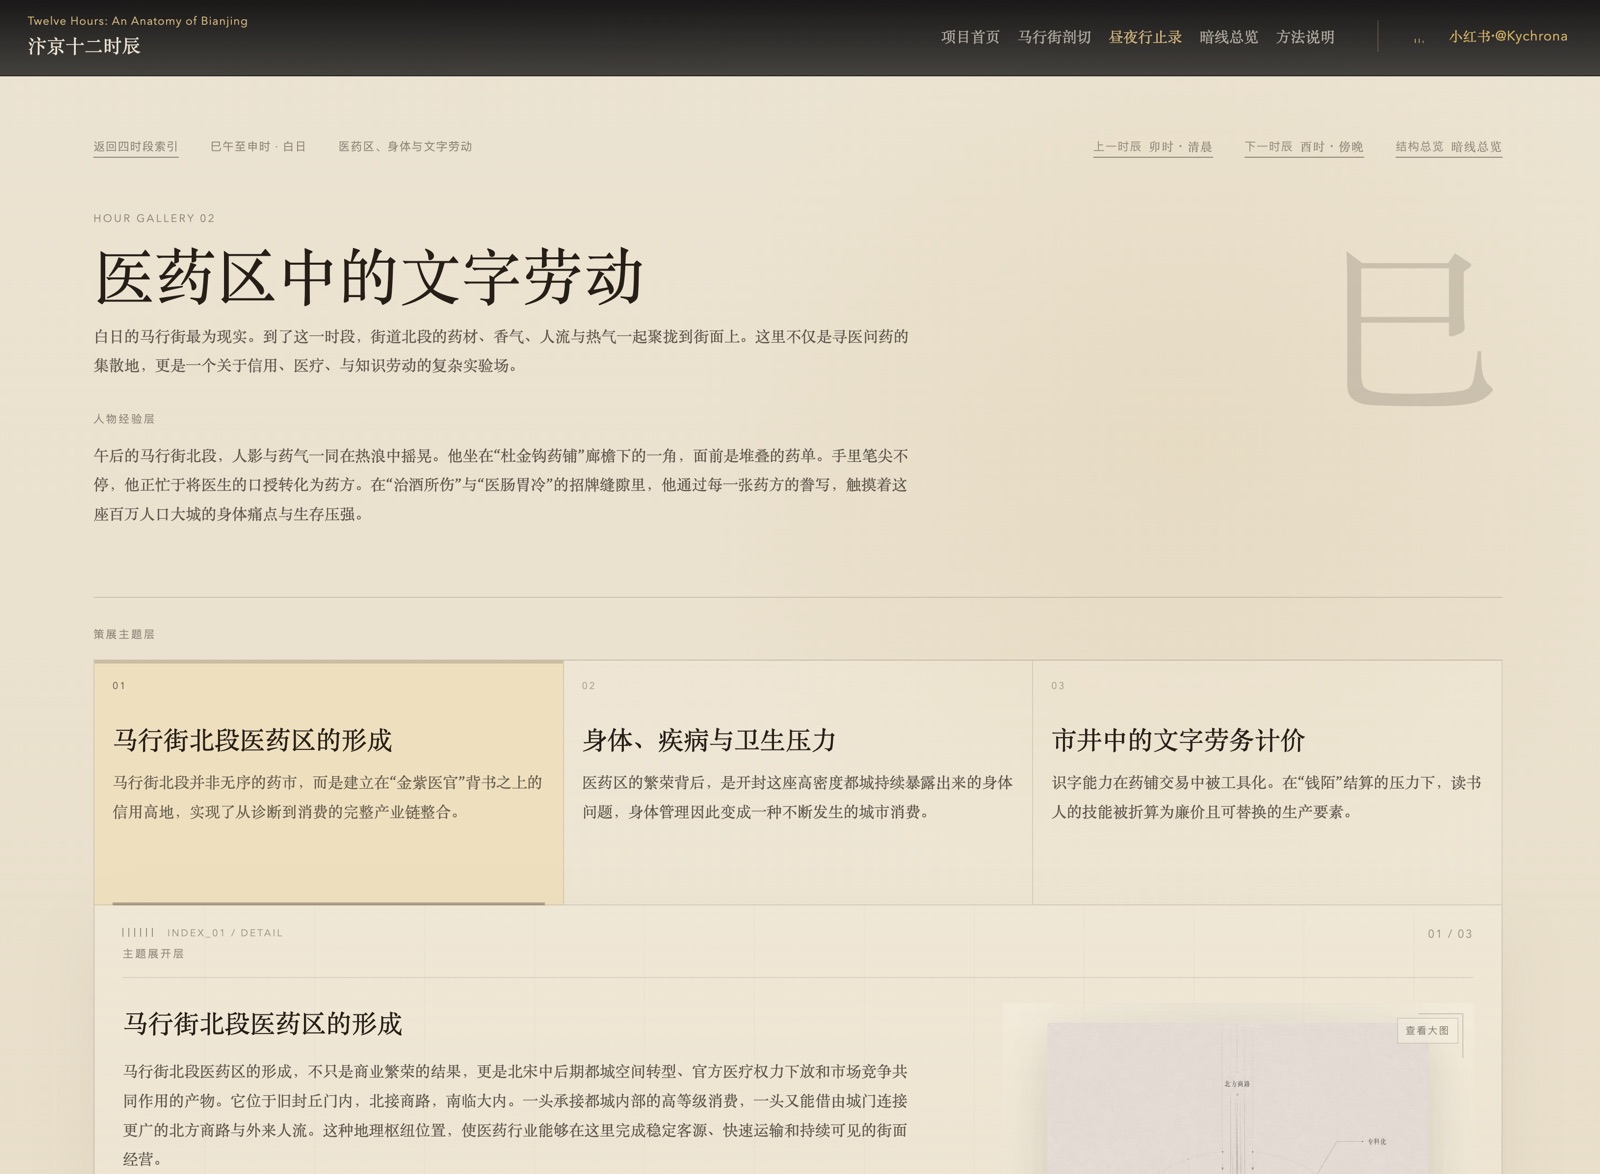
Task: Click breadcrumb text 医药区、身体与文字劳动
Action: 405,147
